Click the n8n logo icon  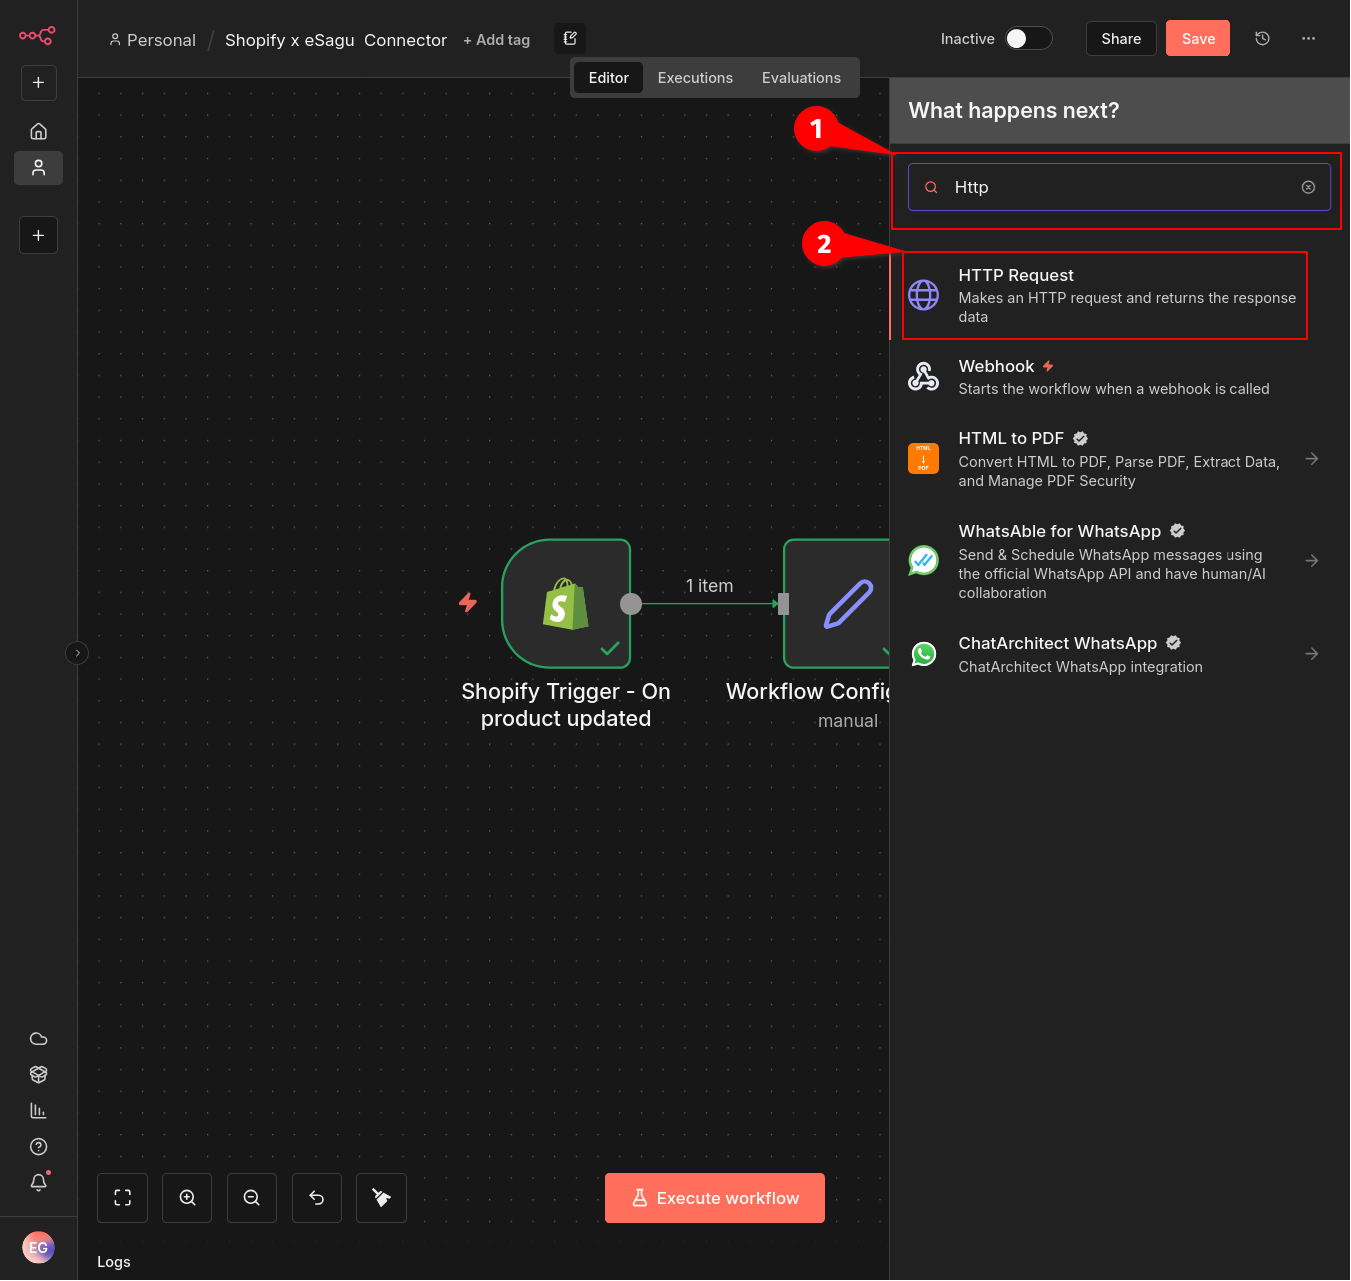[37, 36]
